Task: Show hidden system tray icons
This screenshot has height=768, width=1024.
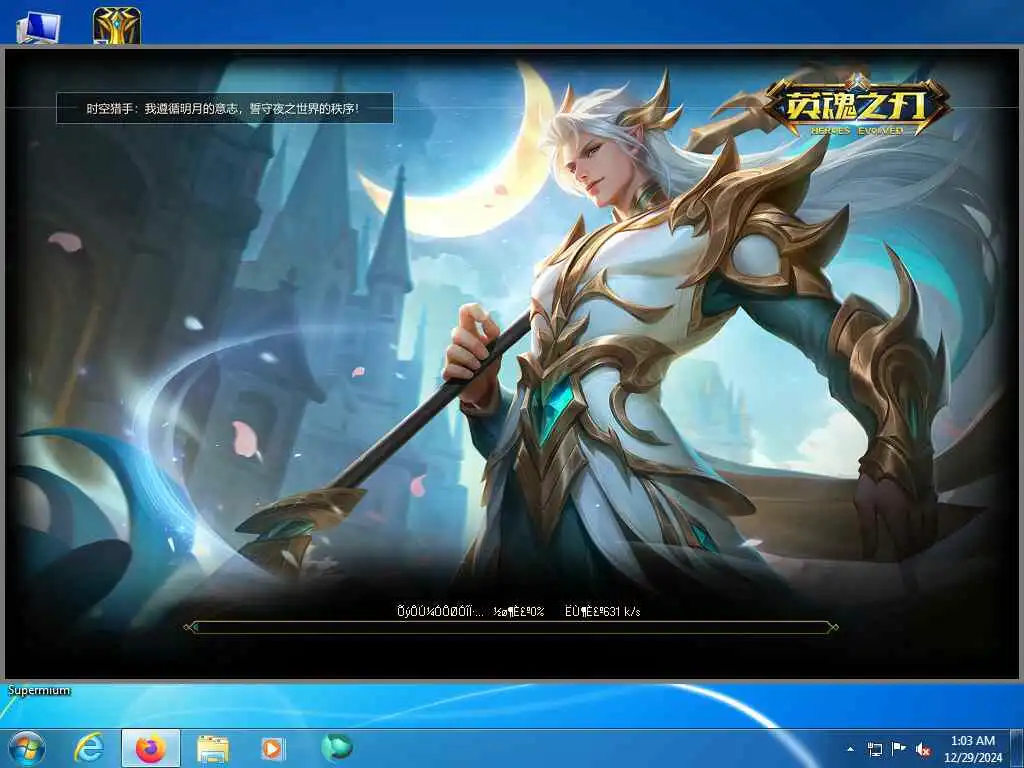Action: tap(850, 749)
